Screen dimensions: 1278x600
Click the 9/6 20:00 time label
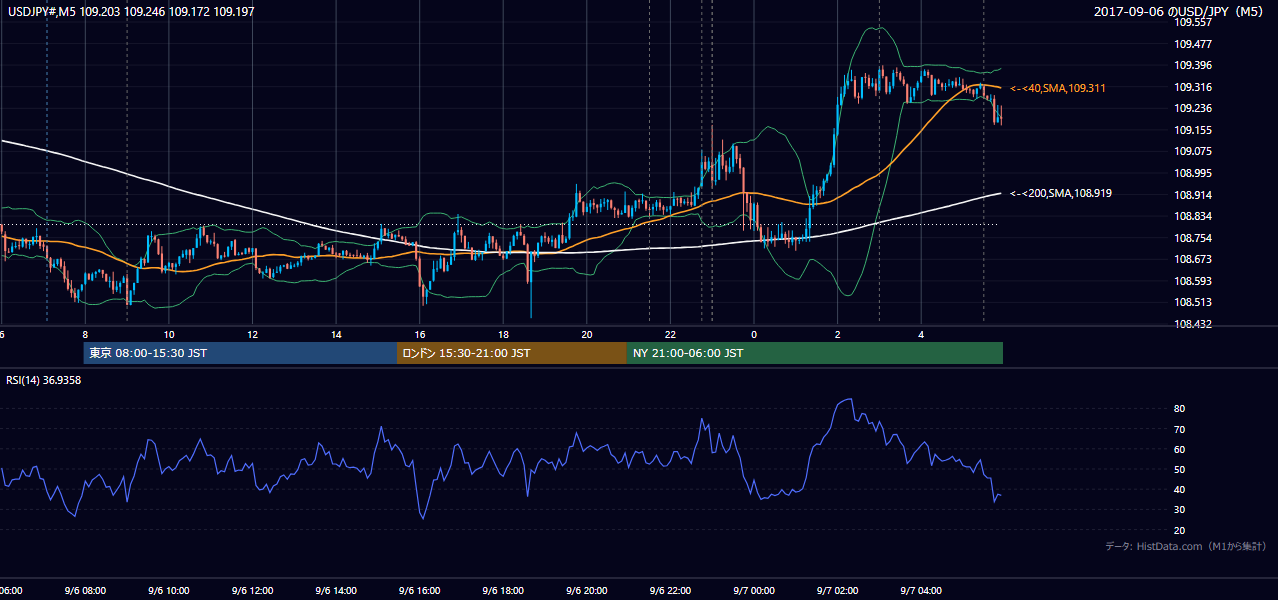(587, 590)
